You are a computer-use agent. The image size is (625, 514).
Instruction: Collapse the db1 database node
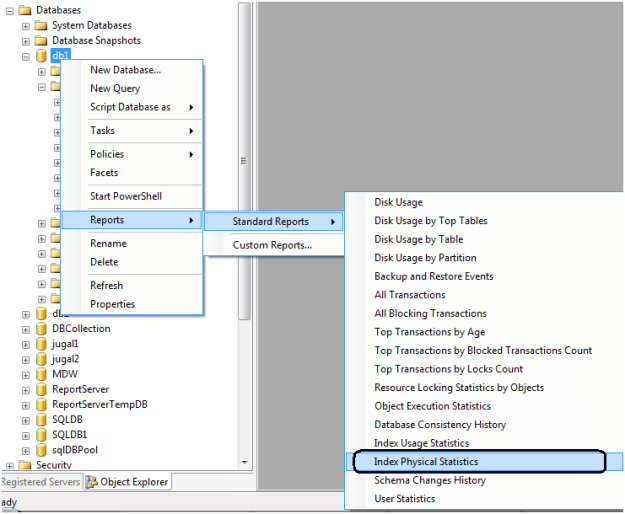pyautogui.click(x=26, y=57)
